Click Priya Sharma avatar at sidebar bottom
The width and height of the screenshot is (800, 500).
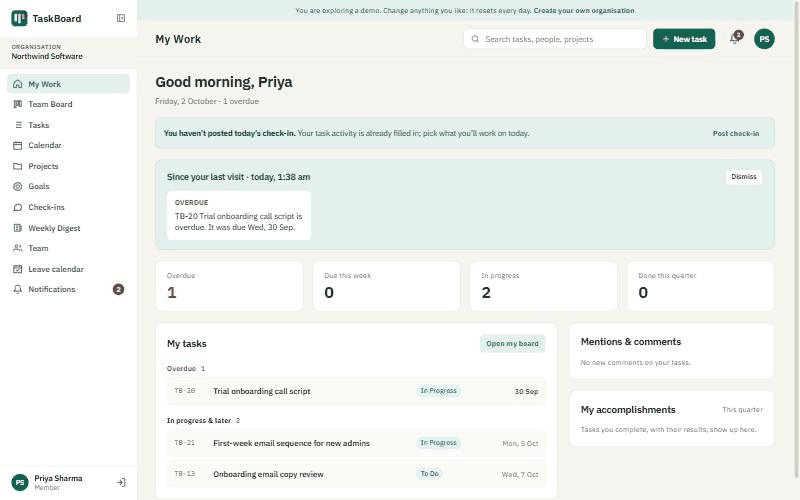click(x=20, y=483)
